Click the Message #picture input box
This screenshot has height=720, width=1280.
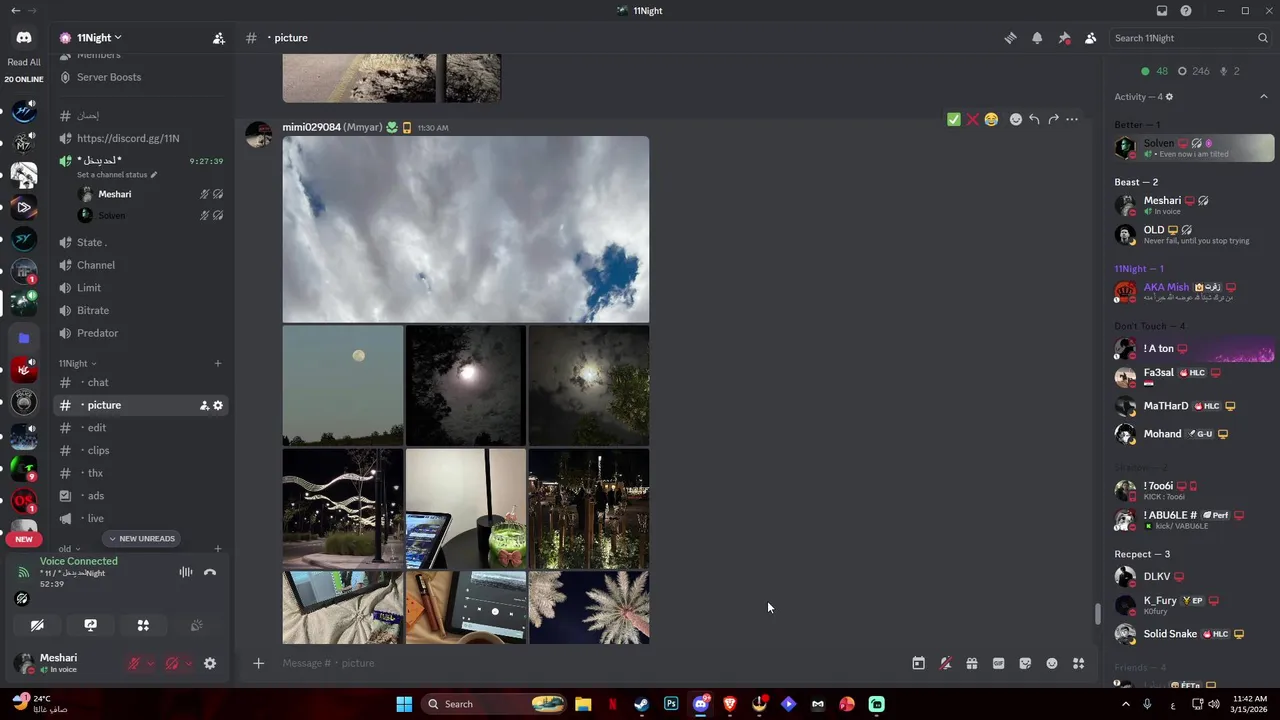590,663
